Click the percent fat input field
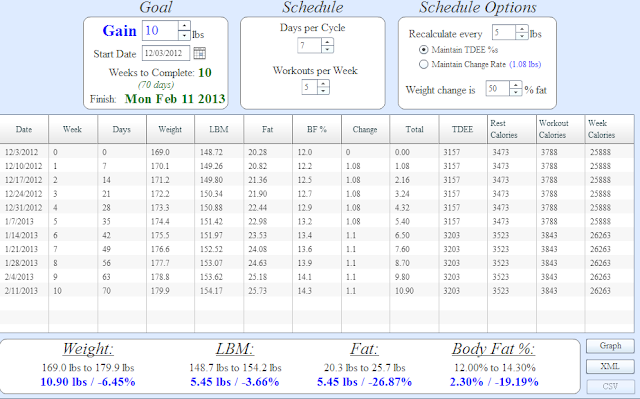This screenshot has height=399, width=640. click(x=498, y=89)
